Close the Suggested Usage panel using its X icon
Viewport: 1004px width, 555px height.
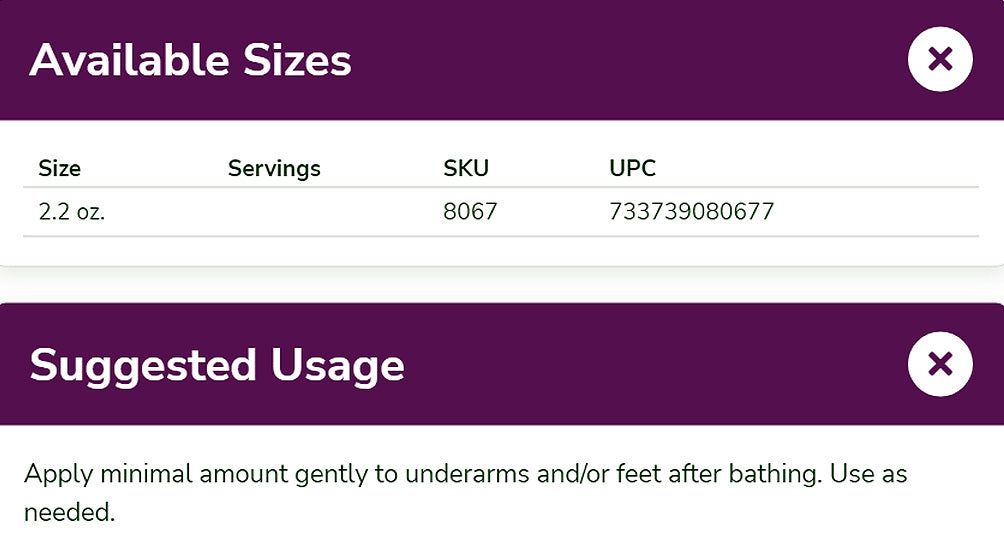click(940, 364)
